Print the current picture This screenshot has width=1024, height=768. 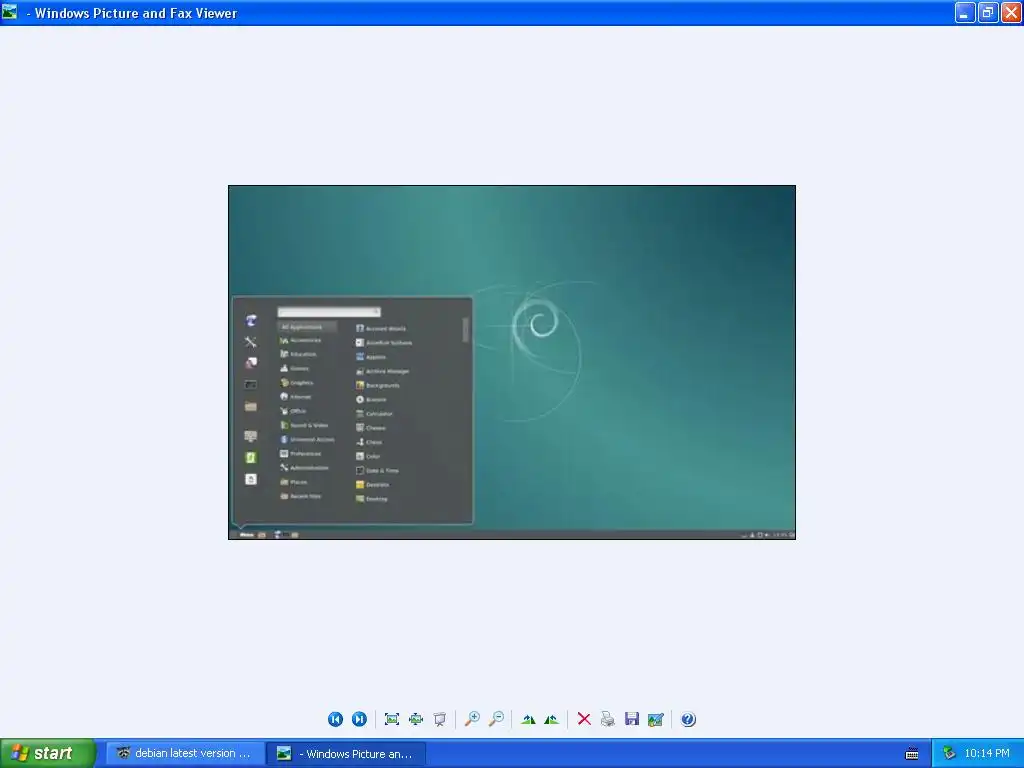point(607,719)
